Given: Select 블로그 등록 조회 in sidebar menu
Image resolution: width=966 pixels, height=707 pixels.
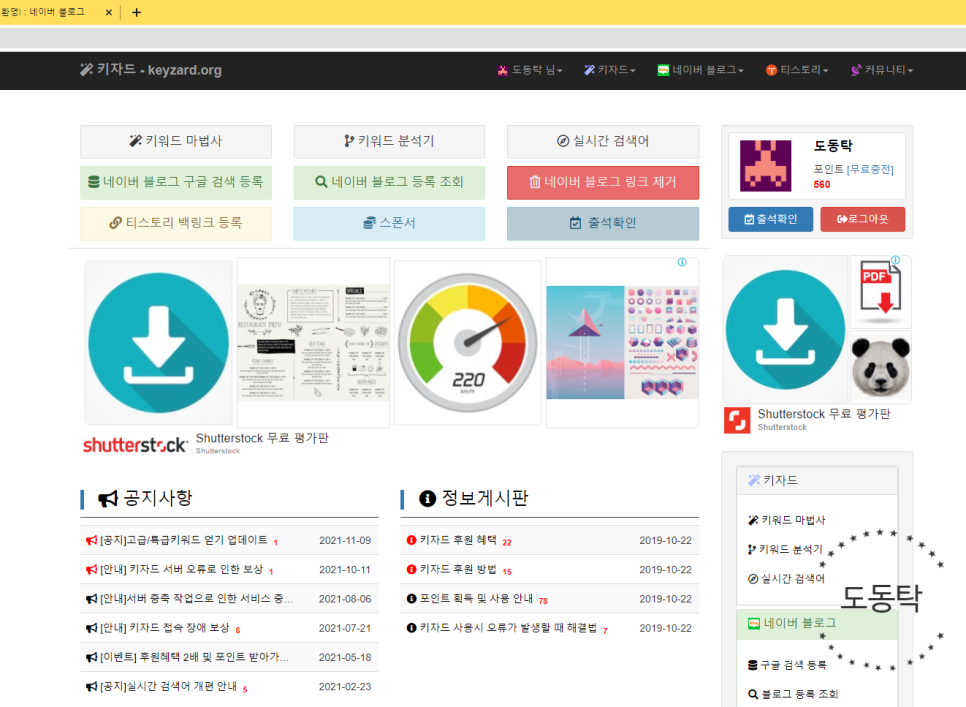Looking at the screenshot, I should tap(794, 694).
